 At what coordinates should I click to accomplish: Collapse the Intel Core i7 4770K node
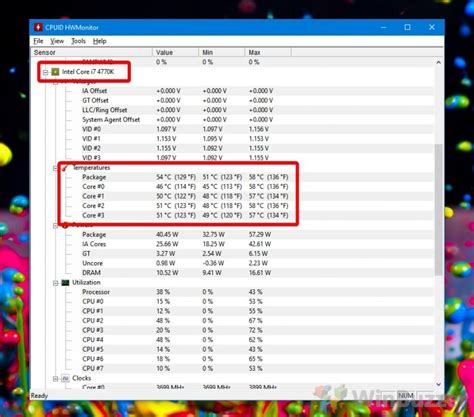(x=45, y=72)
